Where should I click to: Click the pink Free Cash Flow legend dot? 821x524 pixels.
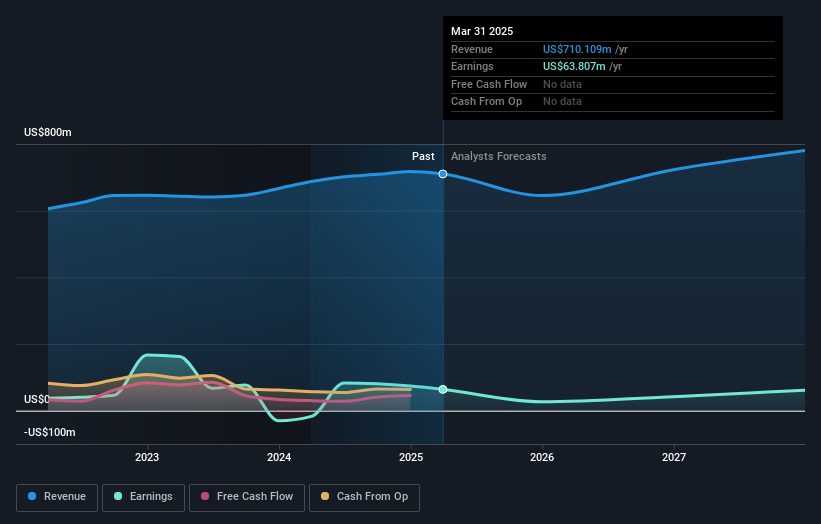(205, 496)
